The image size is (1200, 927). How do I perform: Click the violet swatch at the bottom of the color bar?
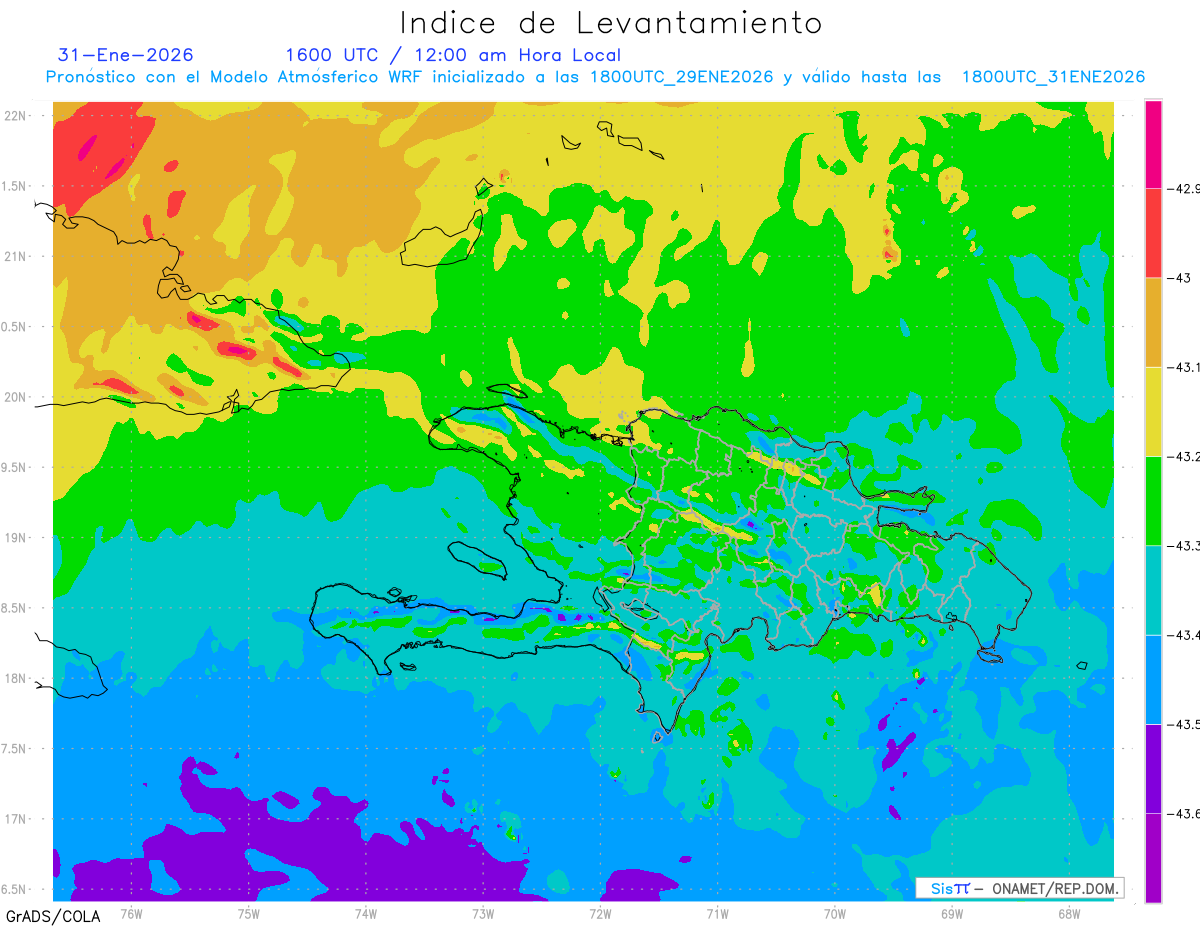point(1153,857)
